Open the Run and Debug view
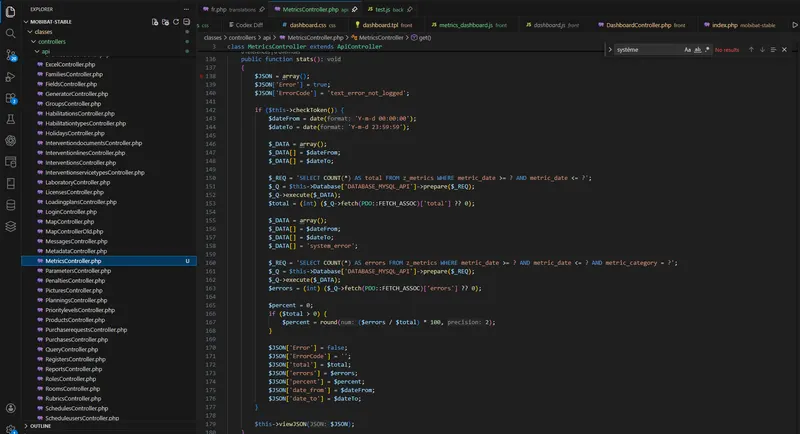The width and height of the screenshot is (800, 434). click(10, 76)
